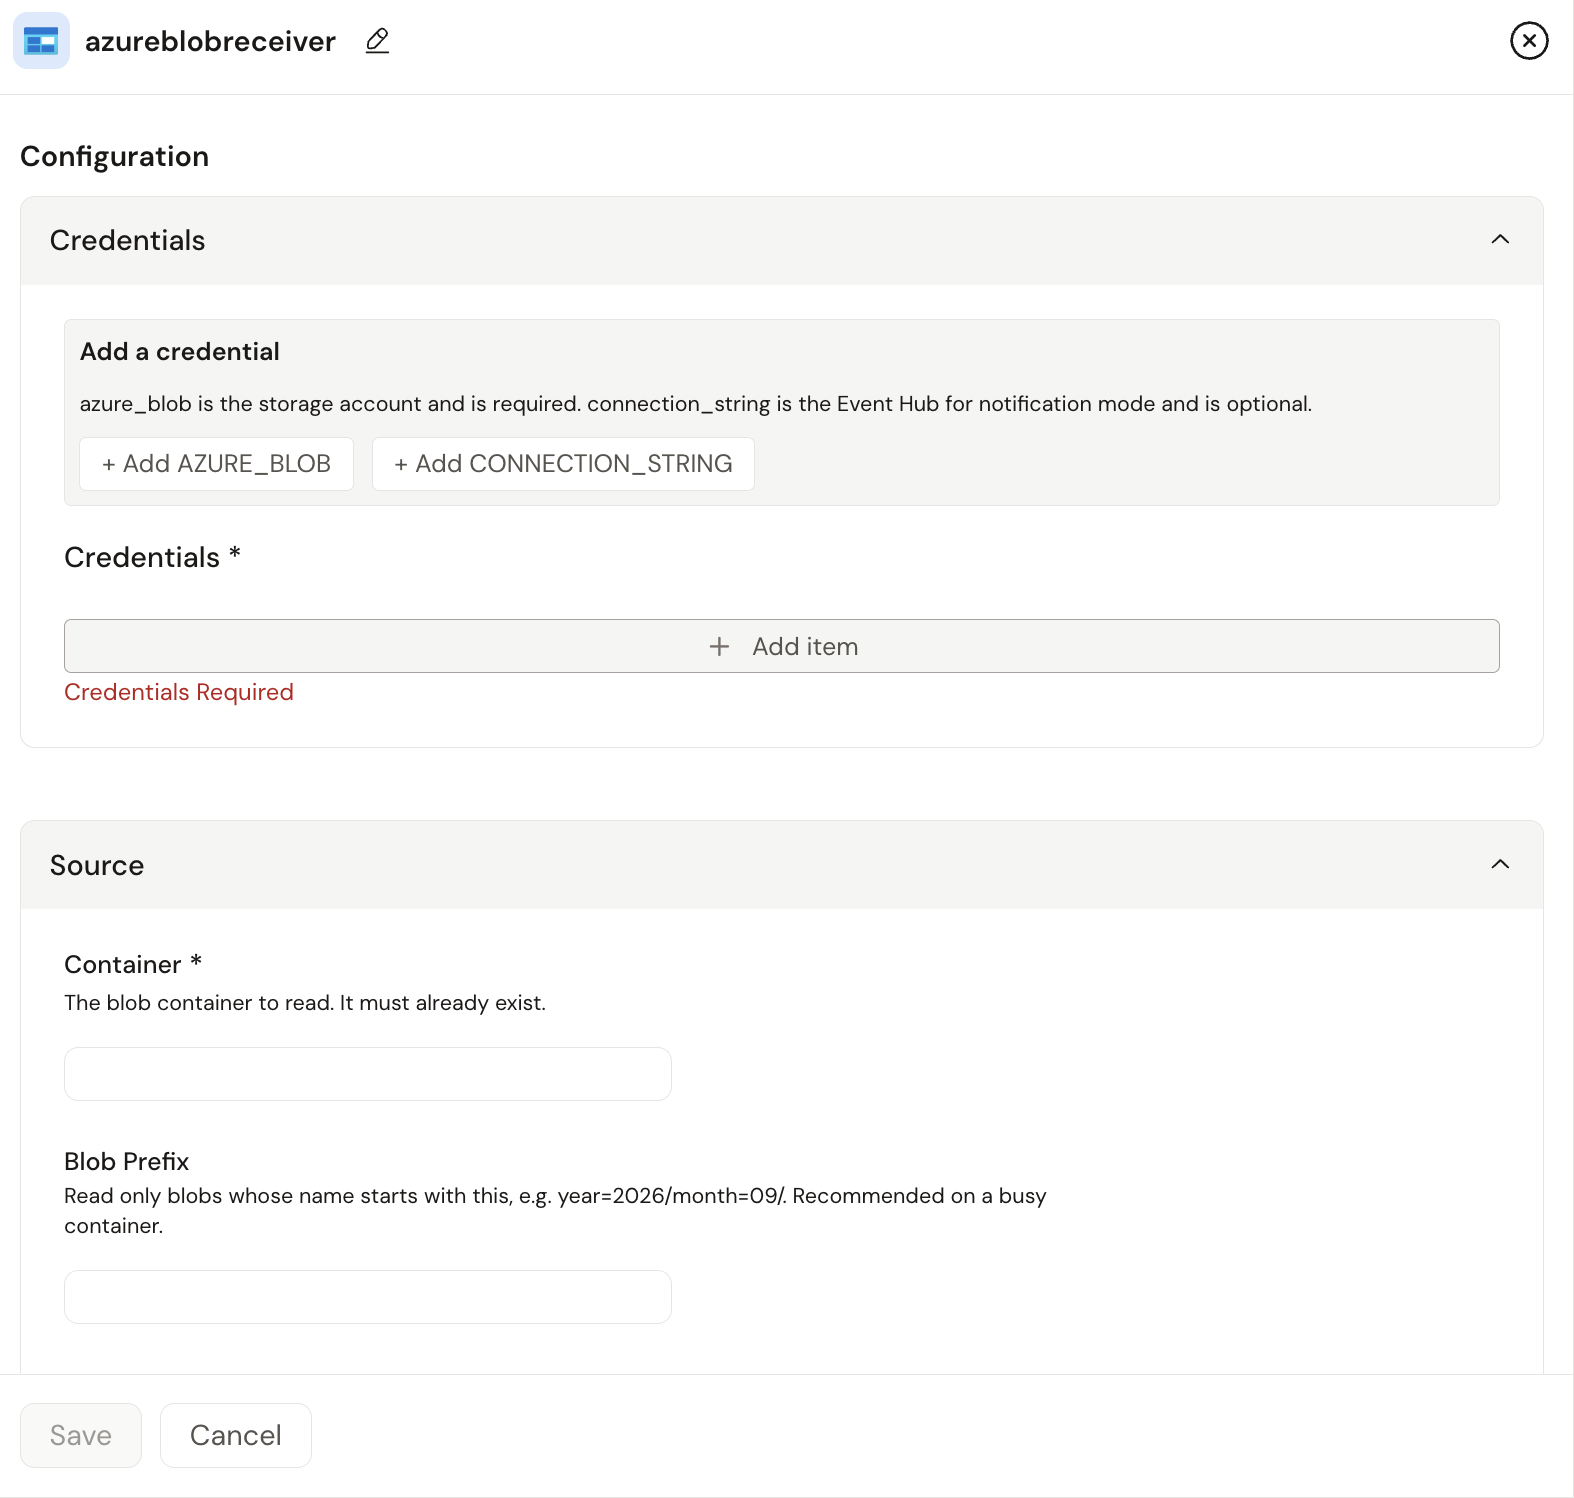Collapse the Source section chevron
This screenshot has width=1574, height=1498.
[x=1500, y=864]
